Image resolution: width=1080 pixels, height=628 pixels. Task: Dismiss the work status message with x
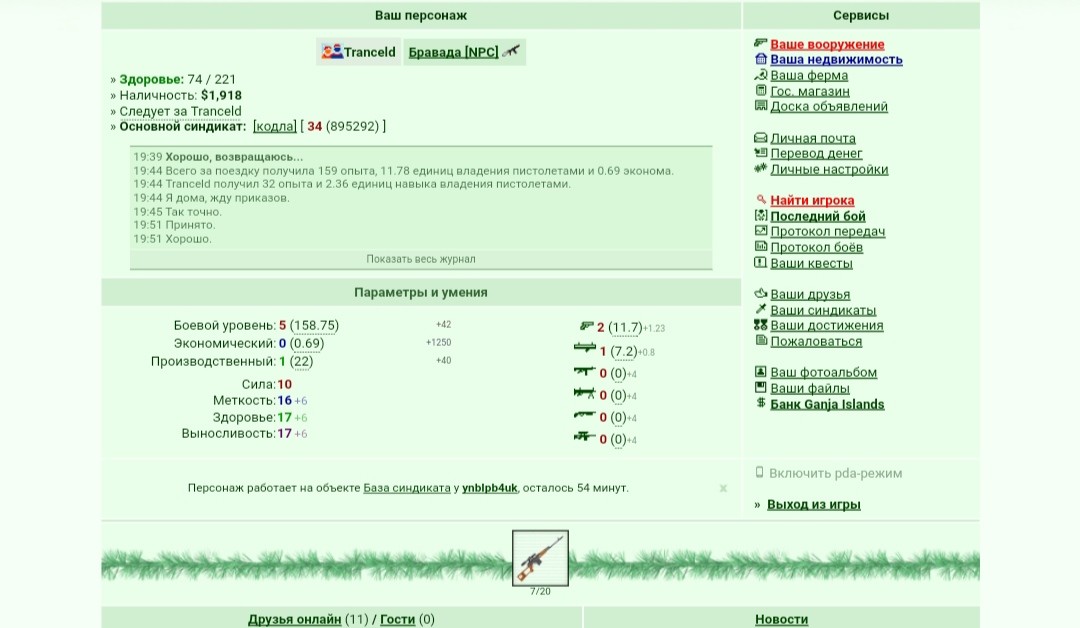coord(723,488)
